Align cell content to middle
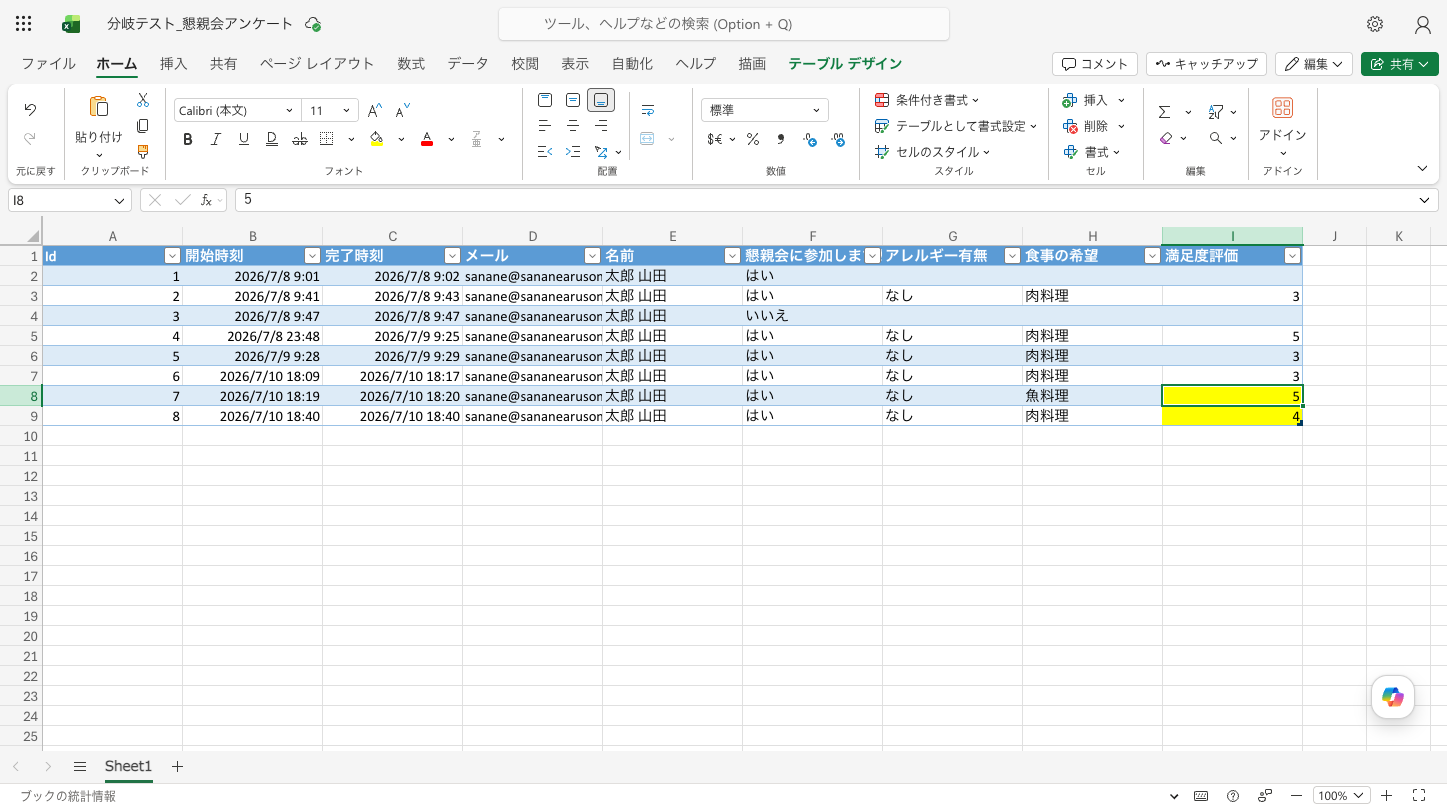Screen dimensions: 1447x806 point(573,100)
